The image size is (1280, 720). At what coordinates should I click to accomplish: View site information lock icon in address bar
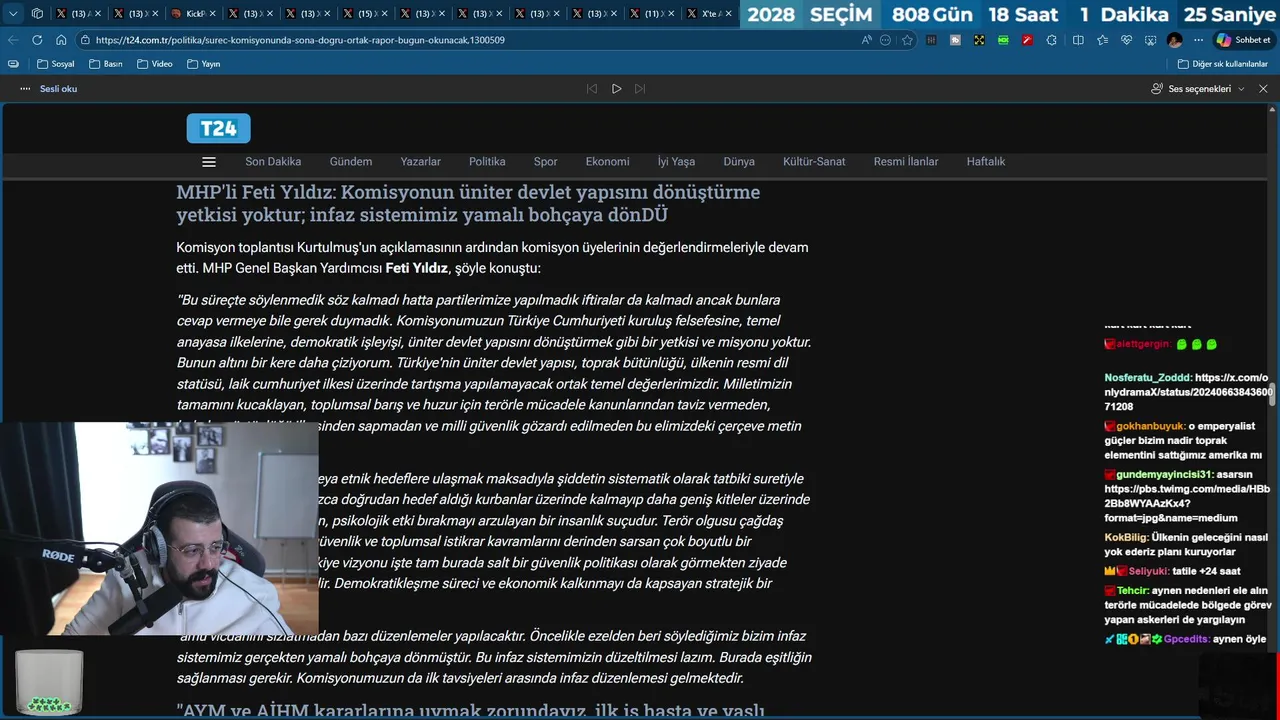click(86, 40)
